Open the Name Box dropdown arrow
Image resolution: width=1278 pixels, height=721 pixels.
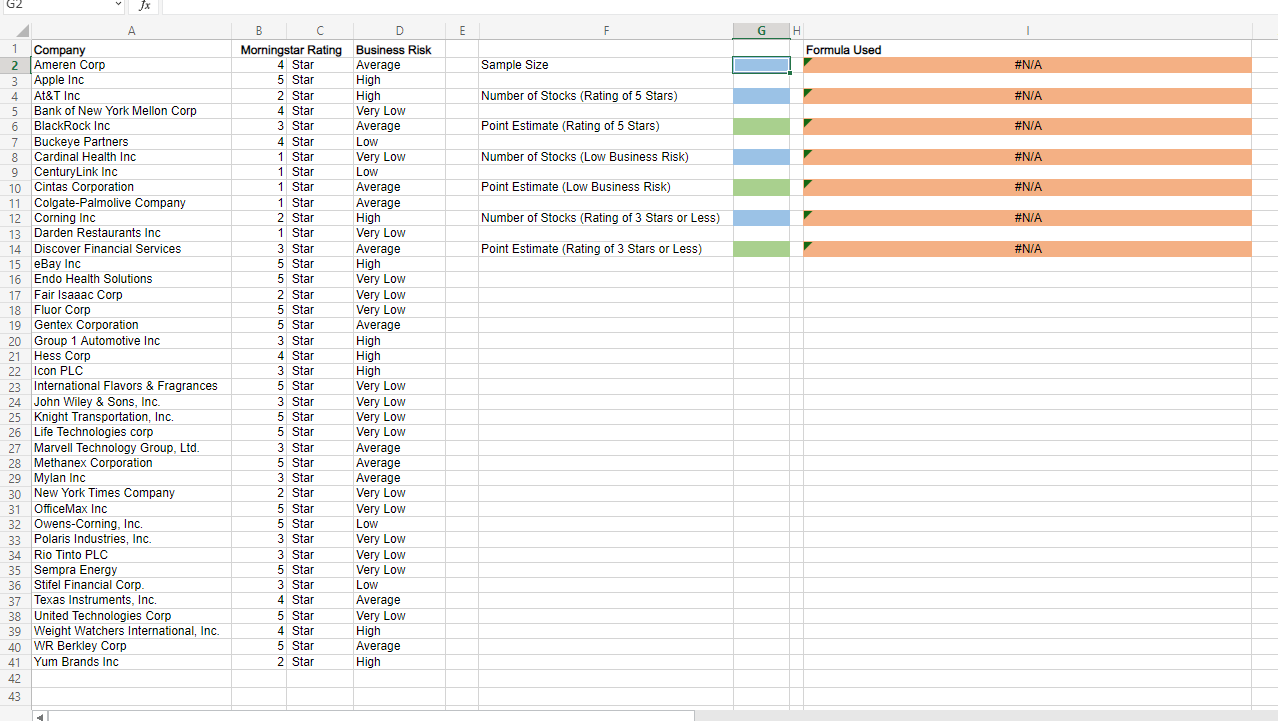click(x=116, y=7)
